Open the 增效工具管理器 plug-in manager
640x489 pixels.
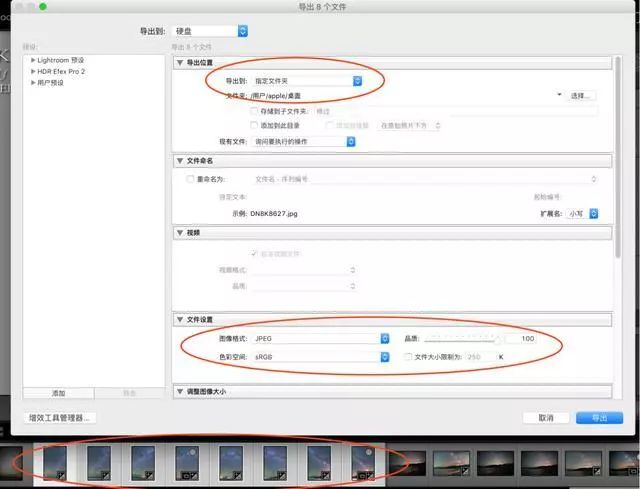(60, 418)
